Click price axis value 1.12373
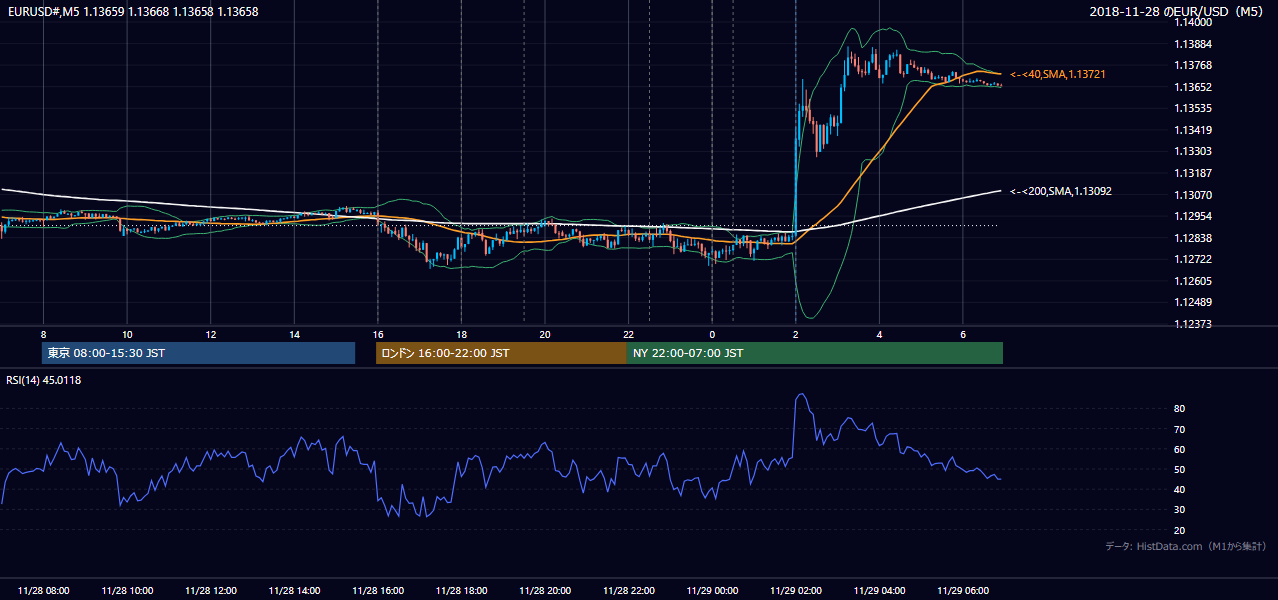 point(1193,324)
